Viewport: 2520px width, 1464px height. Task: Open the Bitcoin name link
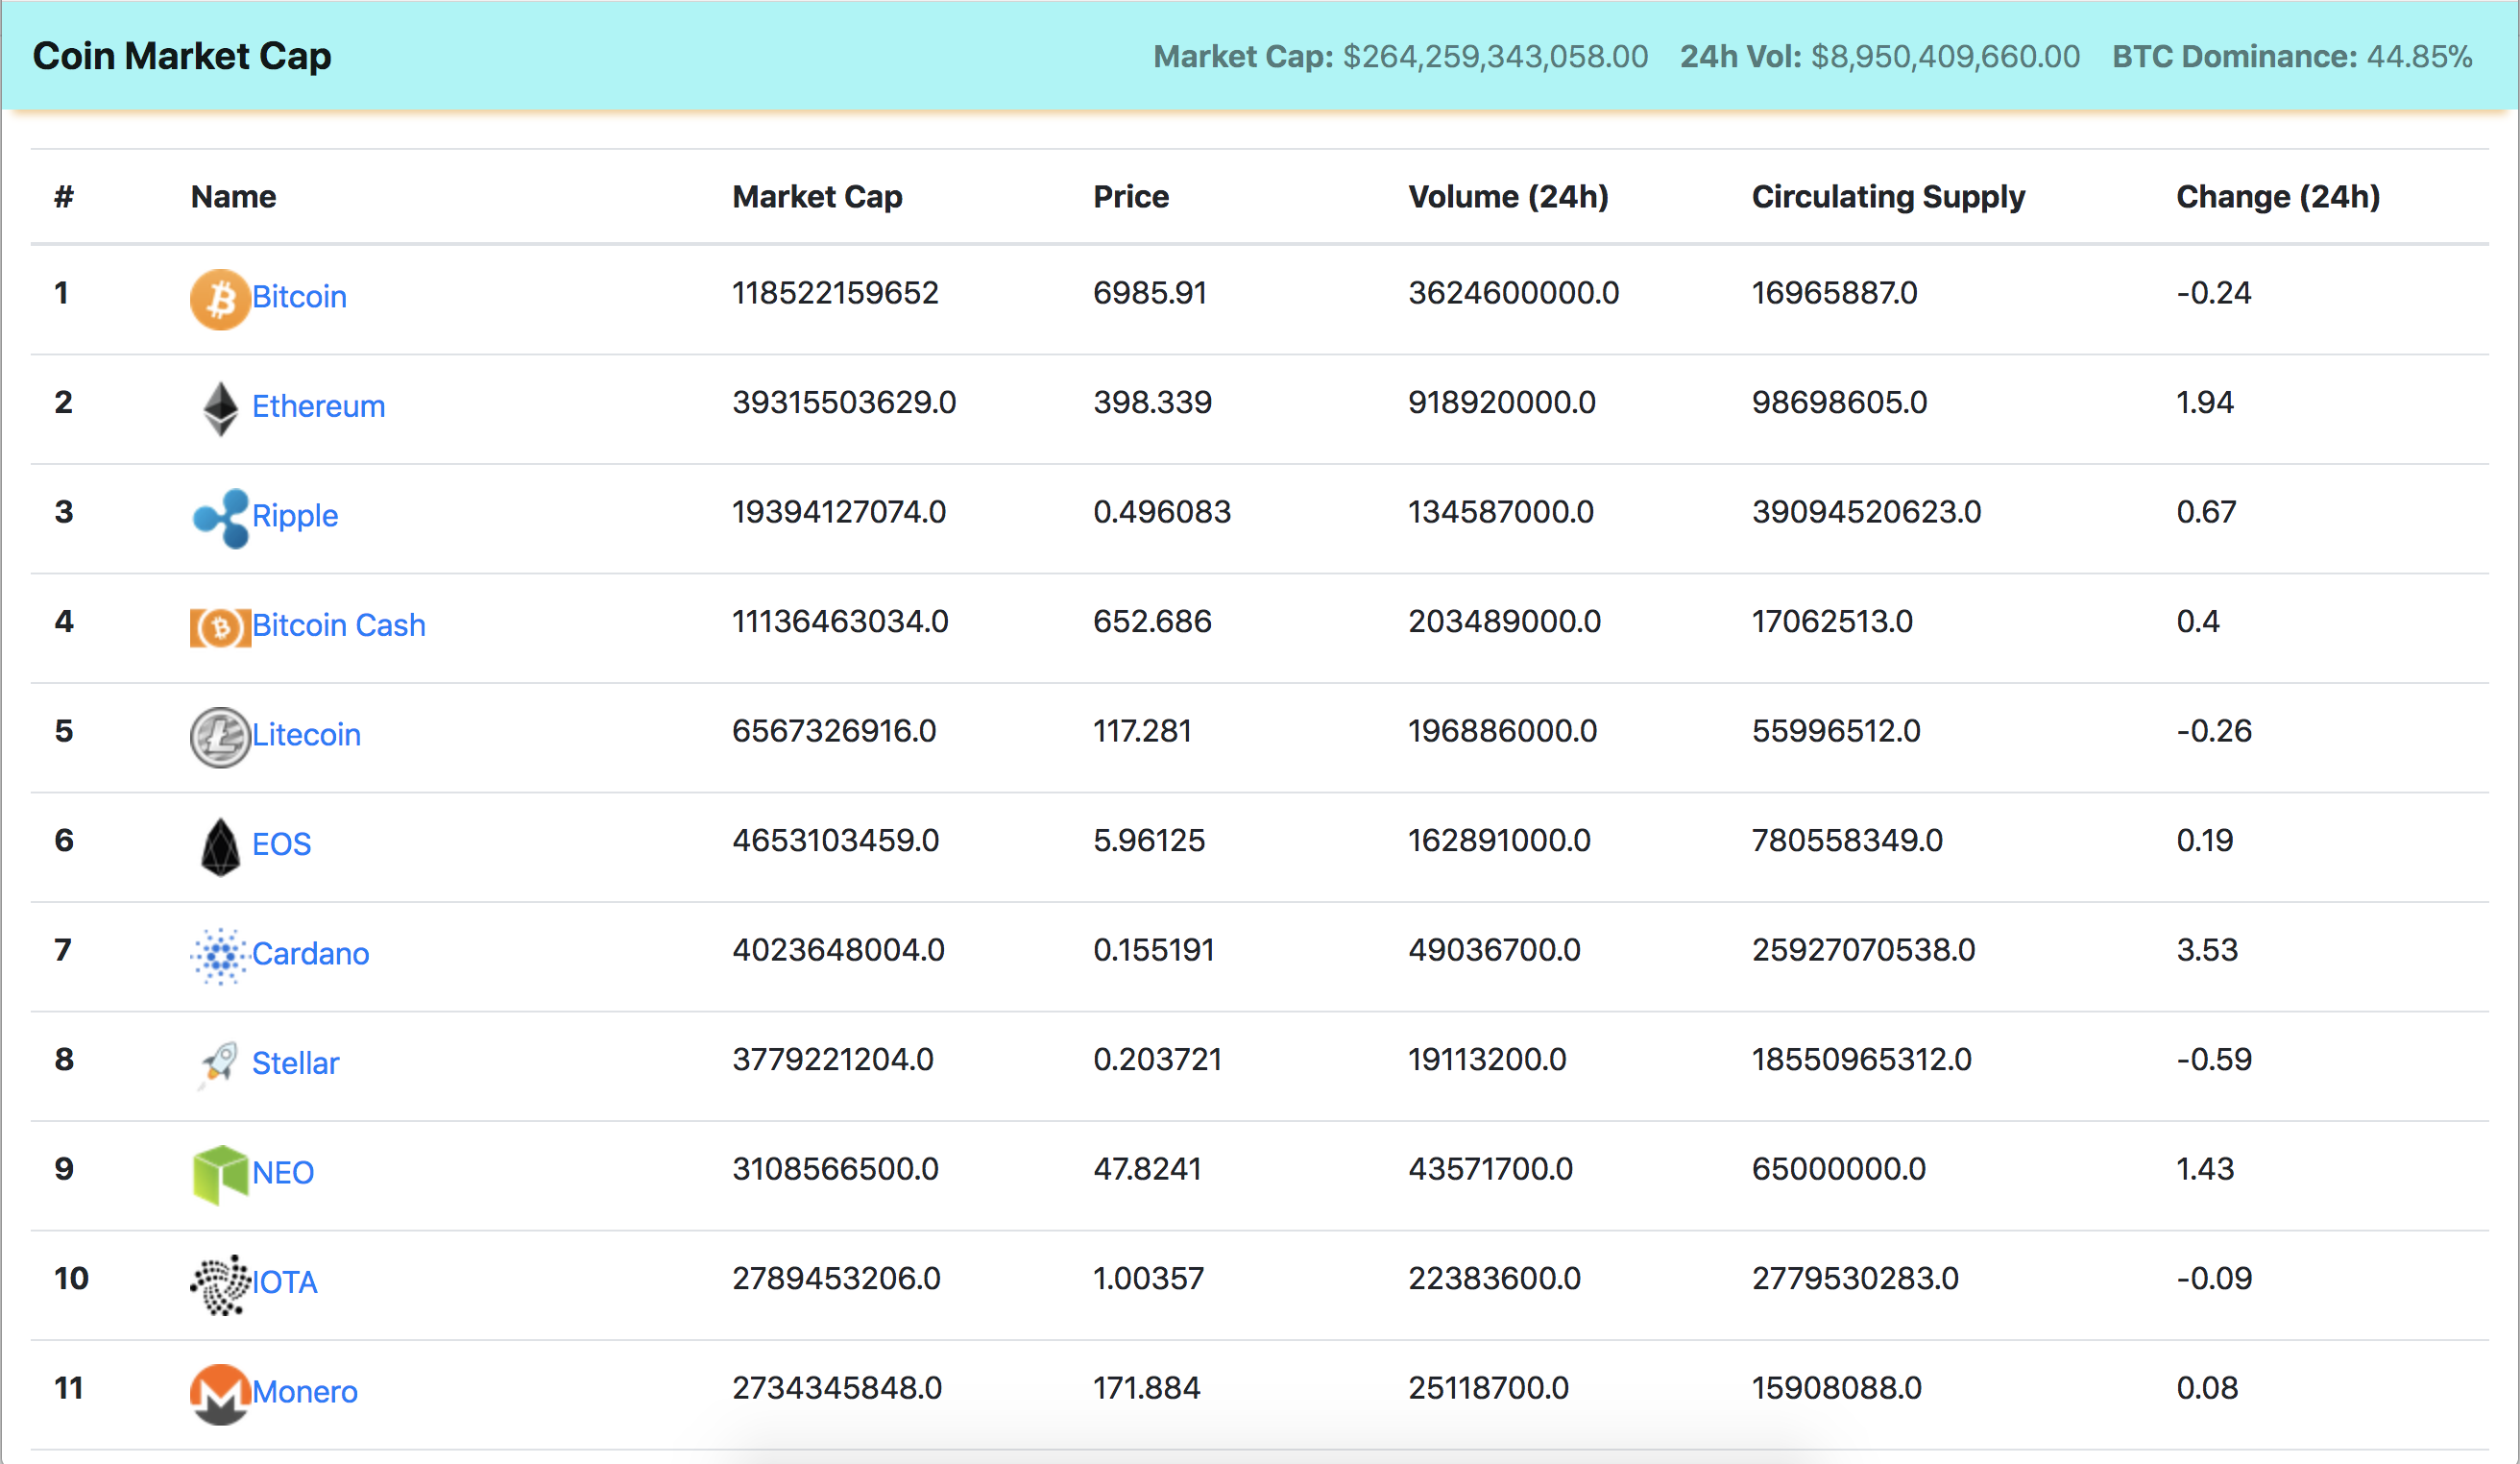299,297
